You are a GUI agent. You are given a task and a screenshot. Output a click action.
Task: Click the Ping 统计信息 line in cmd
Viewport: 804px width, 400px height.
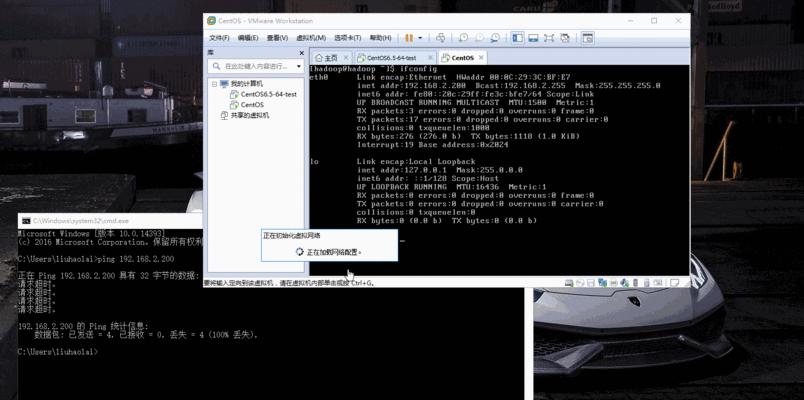coord(83,326)
